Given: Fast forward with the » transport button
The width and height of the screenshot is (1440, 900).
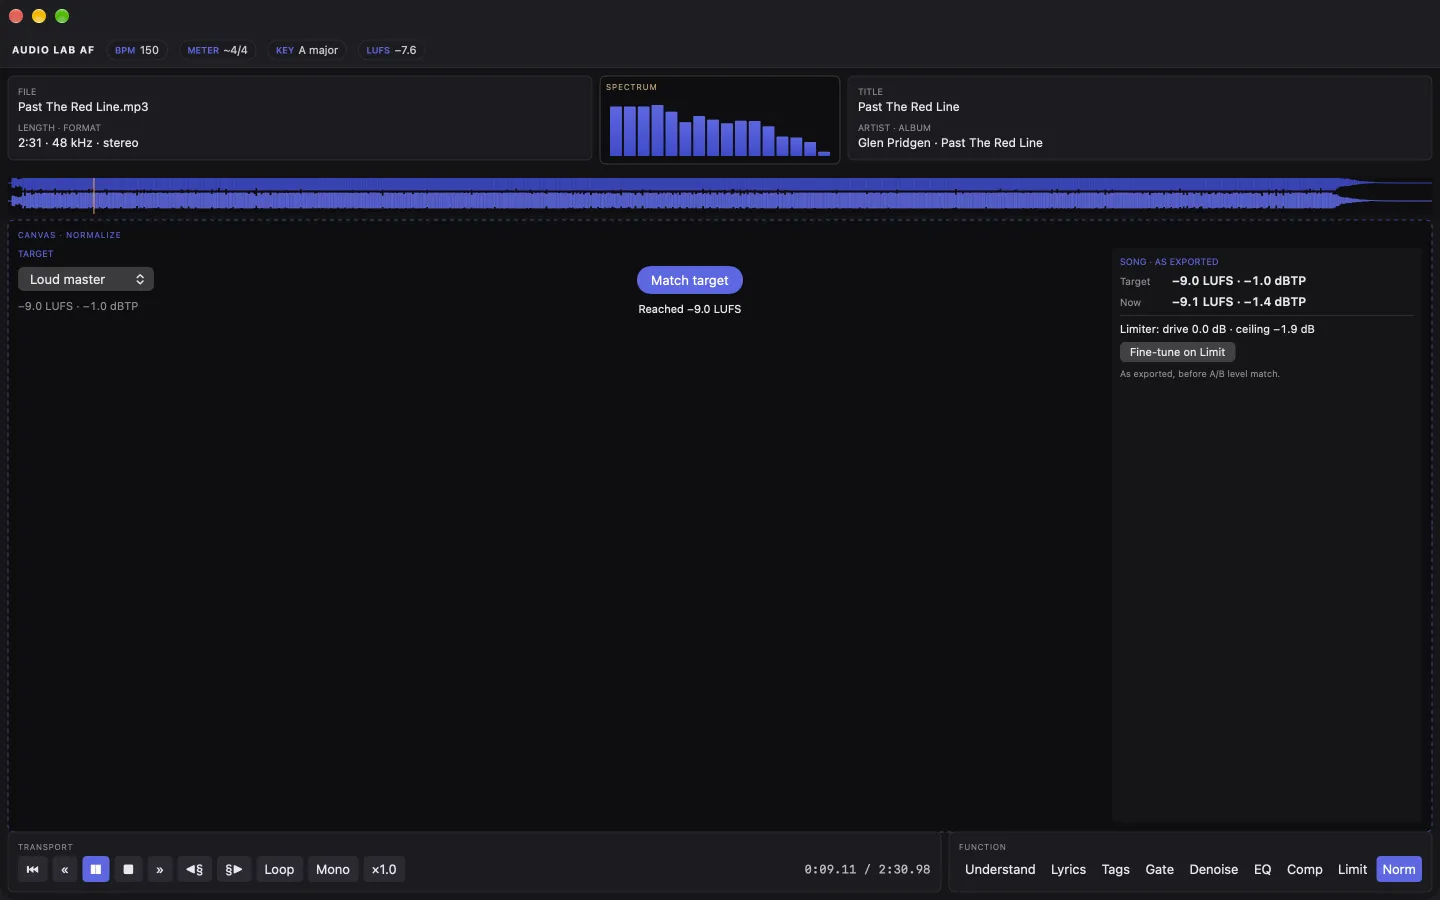Looking at the screenshot, I should point(160,869).
